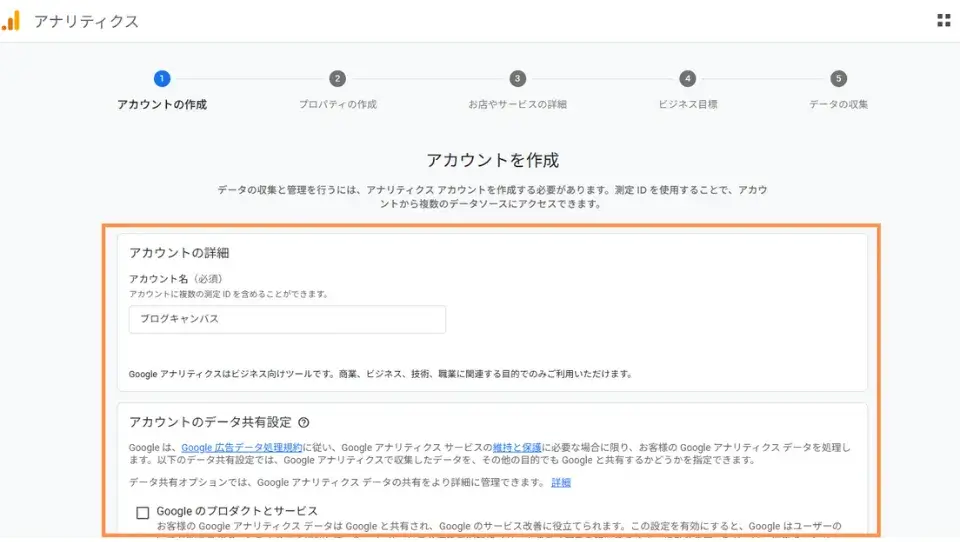Click the プロパティの作成 step label

[337, 105]
